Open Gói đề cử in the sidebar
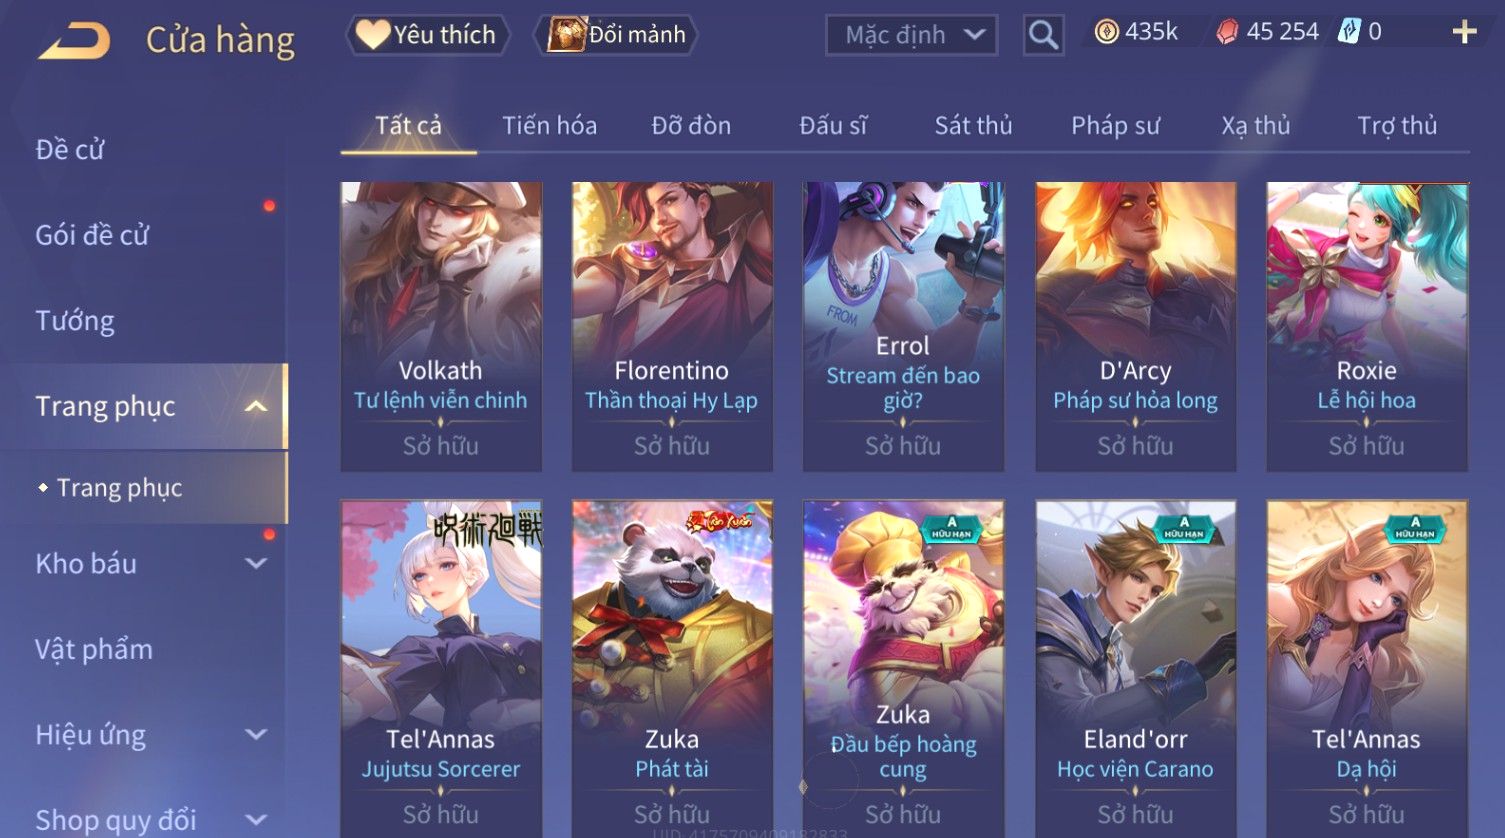The width and height of the screenshot is (1505, 838). [x=92, y=235]
